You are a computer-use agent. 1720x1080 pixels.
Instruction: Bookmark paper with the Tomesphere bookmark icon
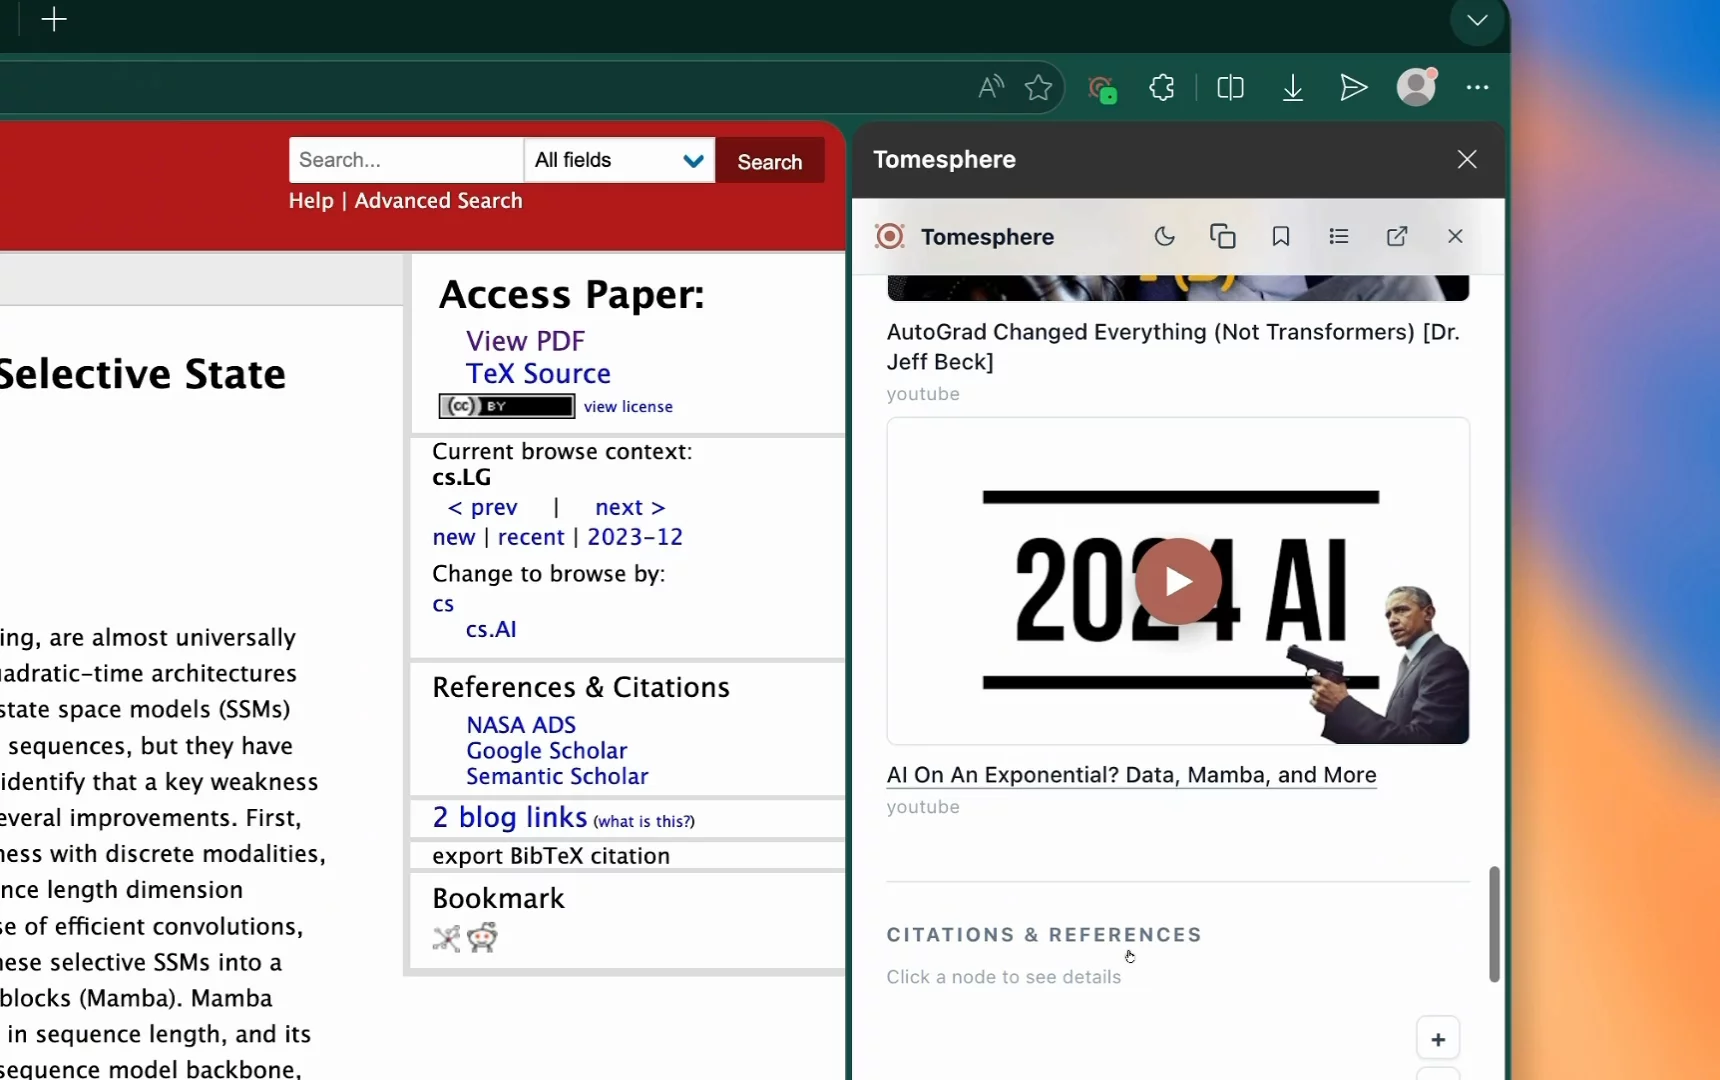tap(1281, 237)
